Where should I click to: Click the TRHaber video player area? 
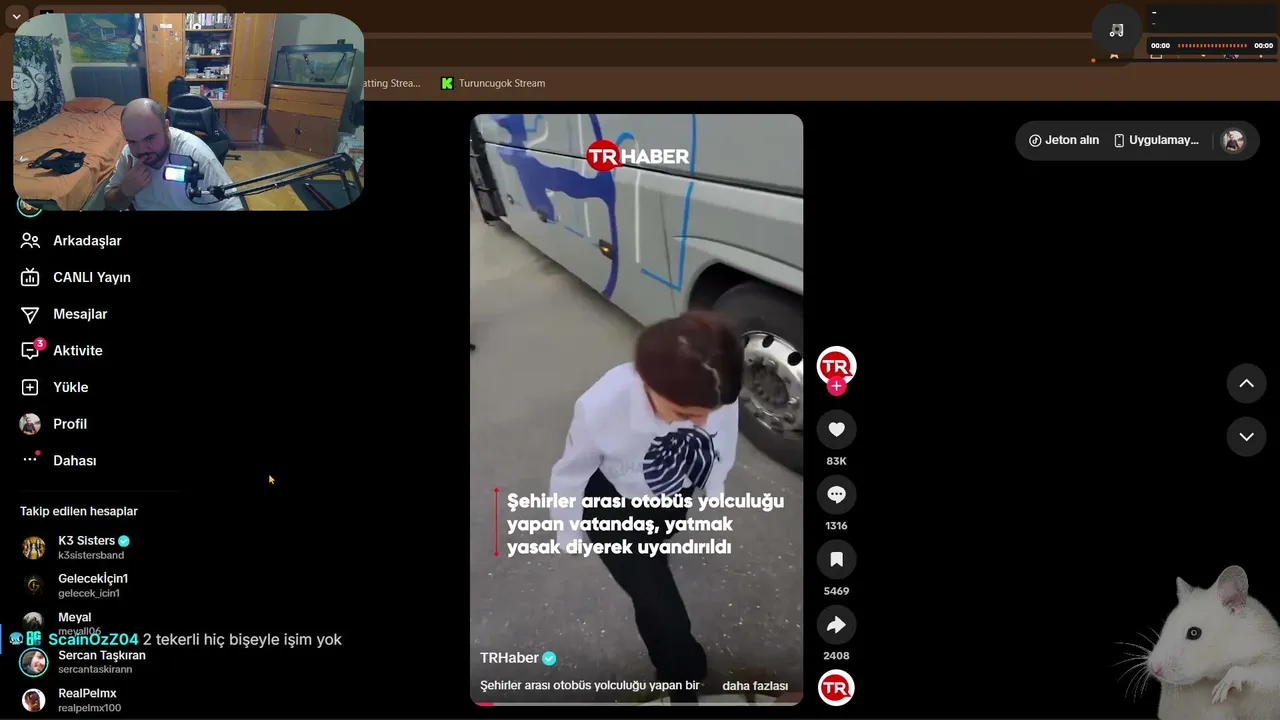coord(637,409)
